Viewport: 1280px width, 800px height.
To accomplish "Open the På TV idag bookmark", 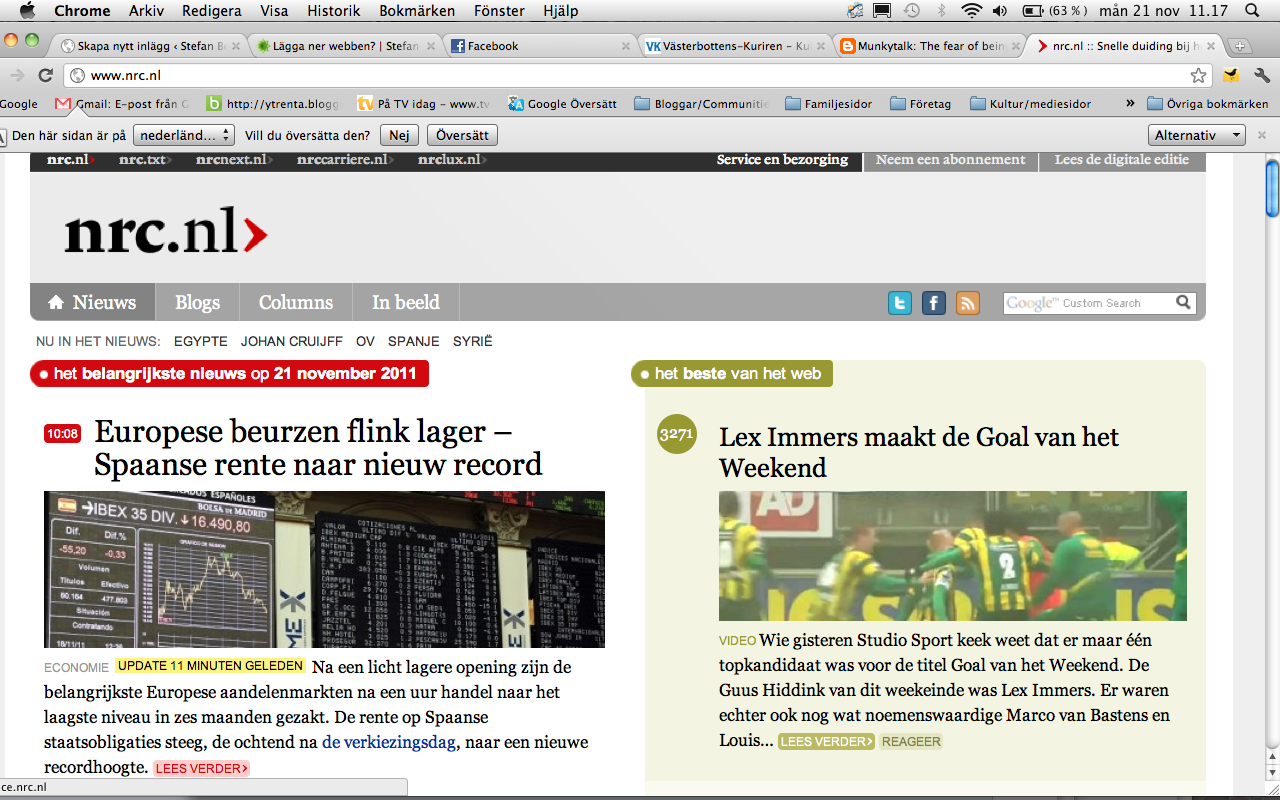I will coord(424,104).
